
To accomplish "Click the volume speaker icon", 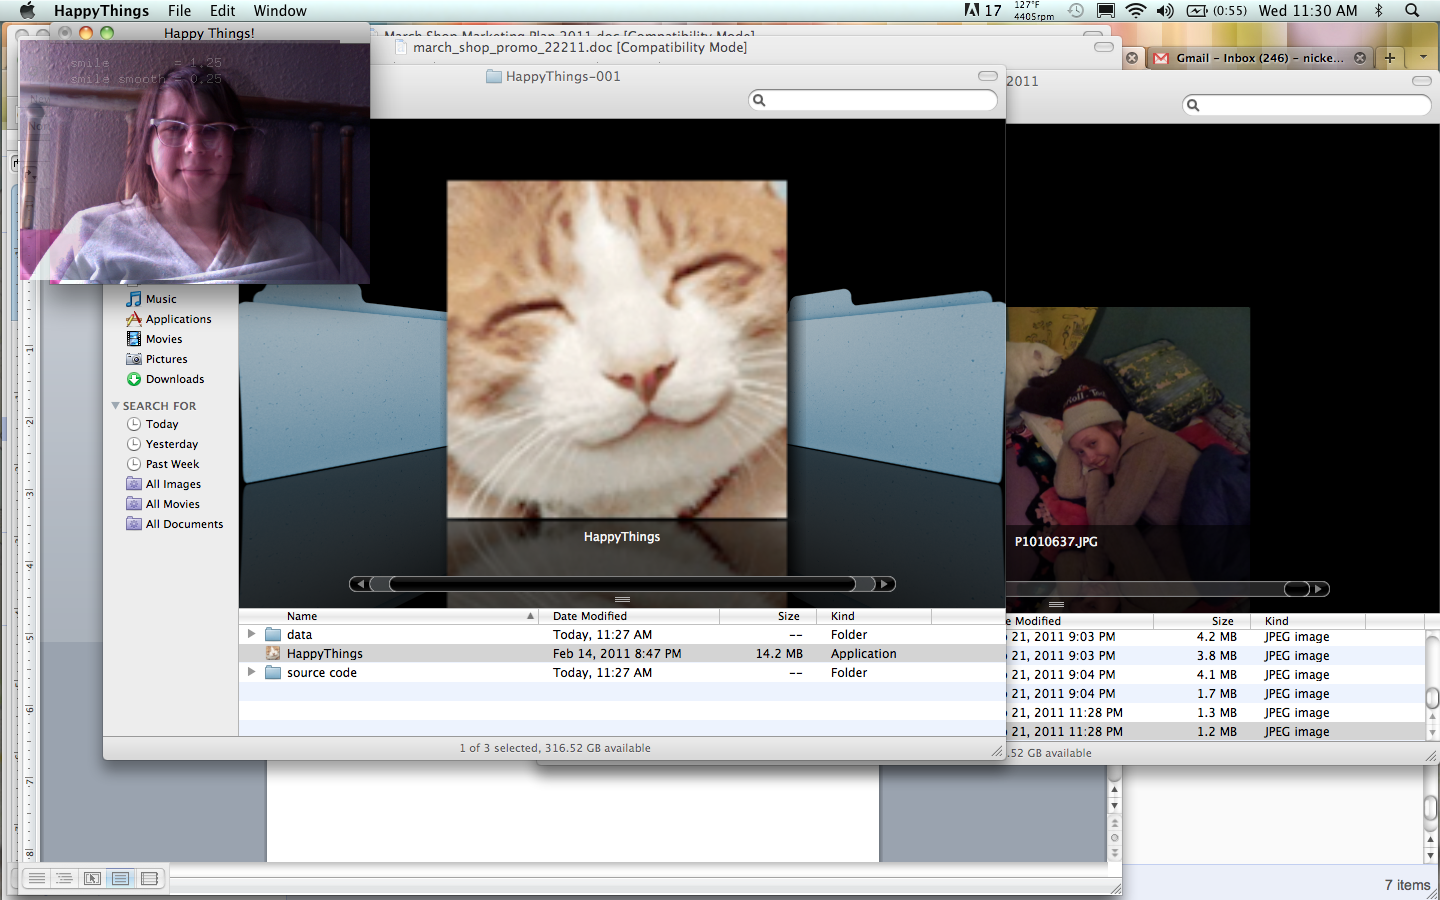I will pyautogui.click(x=1165, y=11).
